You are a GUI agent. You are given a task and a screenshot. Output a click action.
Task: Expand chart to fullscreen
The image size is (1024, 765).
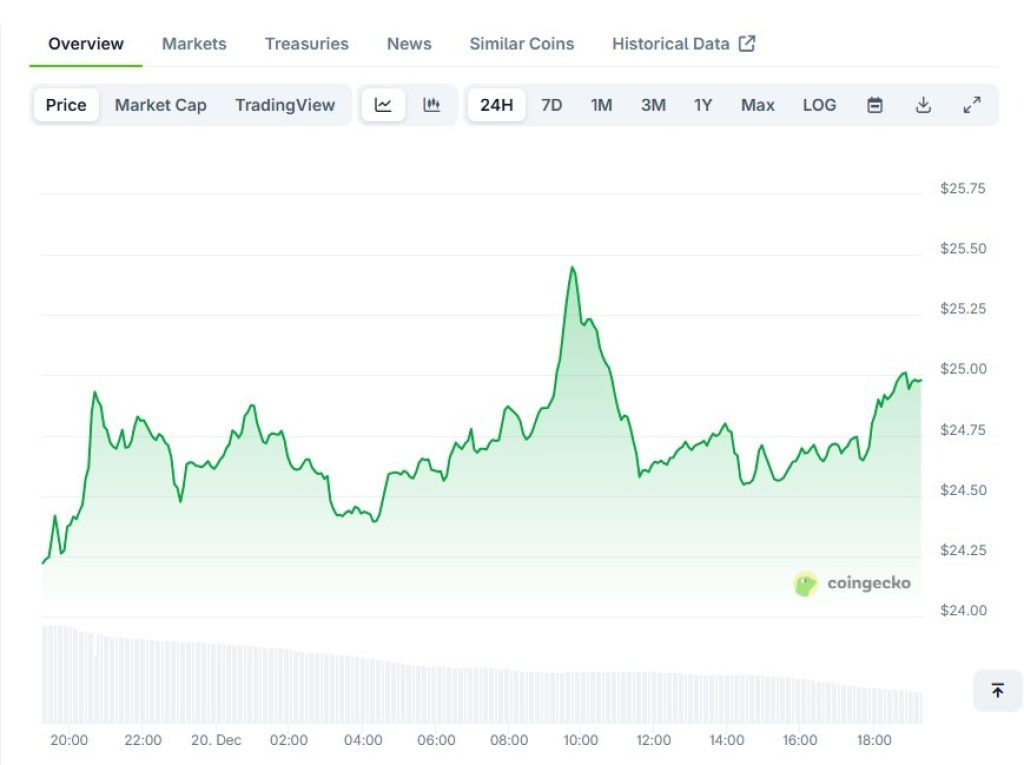point(972,105)
